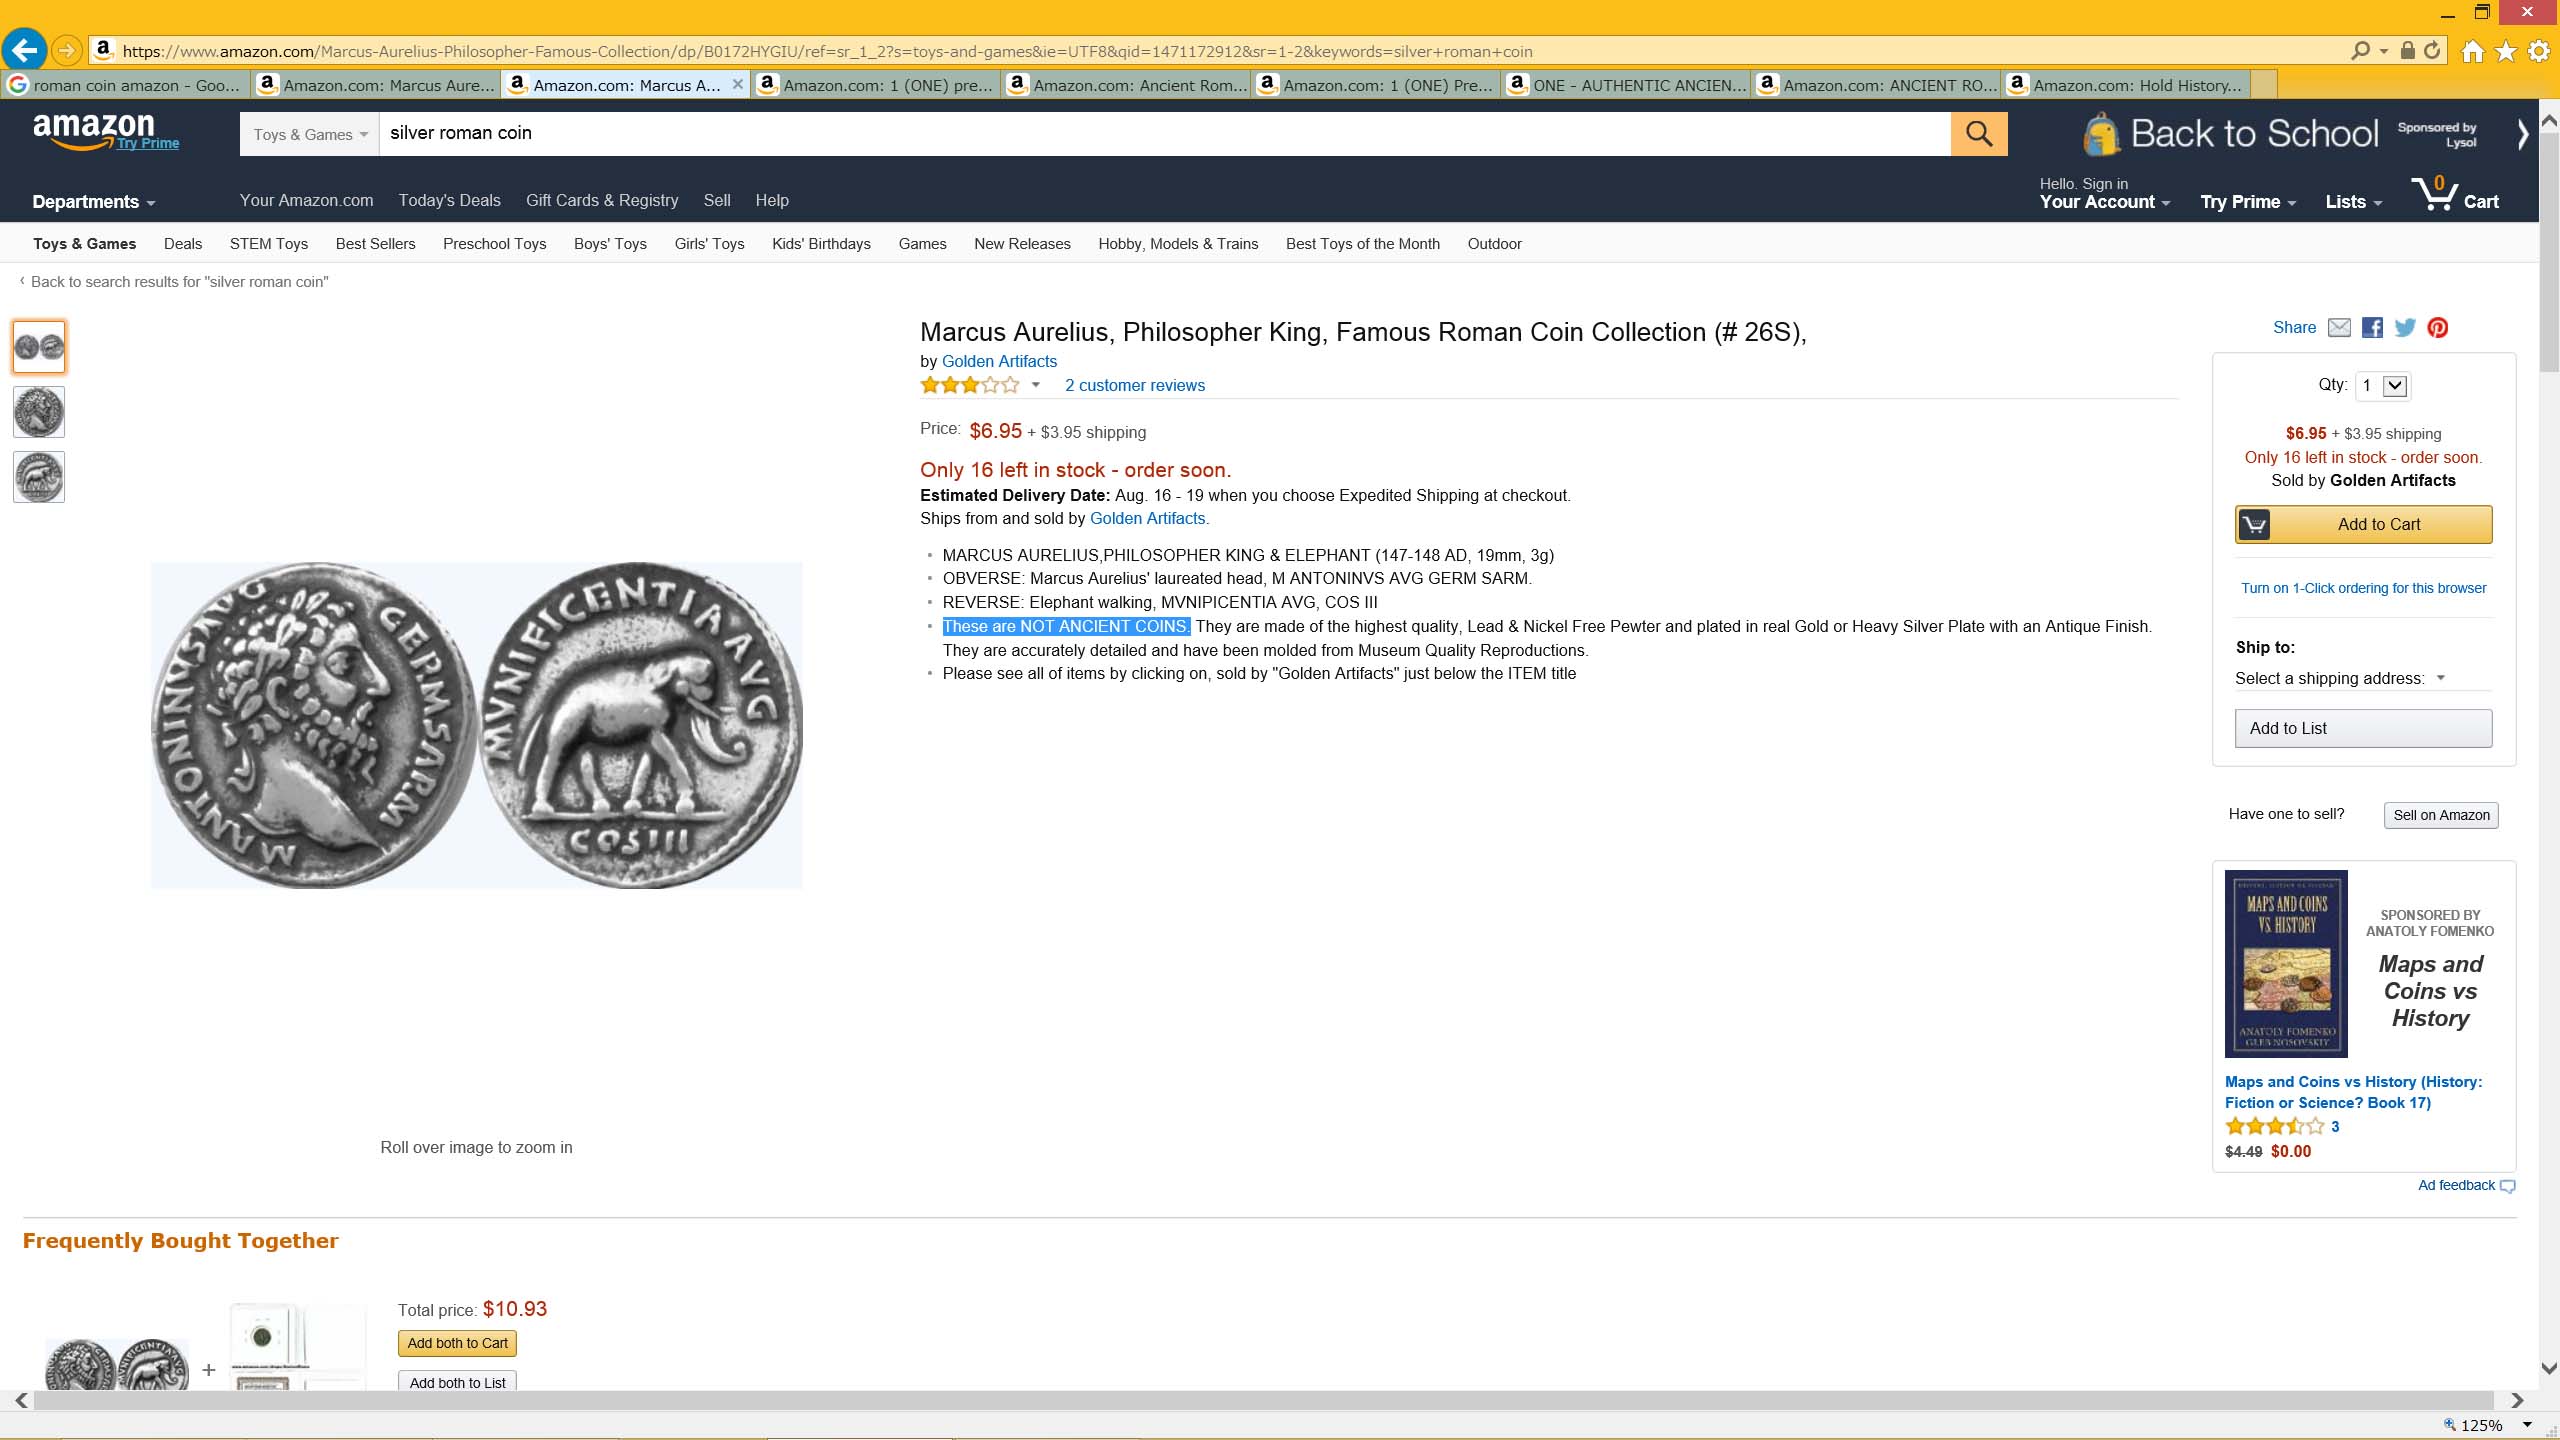
Task: Open browser settings gear icon
Action: click(2539, 51)
